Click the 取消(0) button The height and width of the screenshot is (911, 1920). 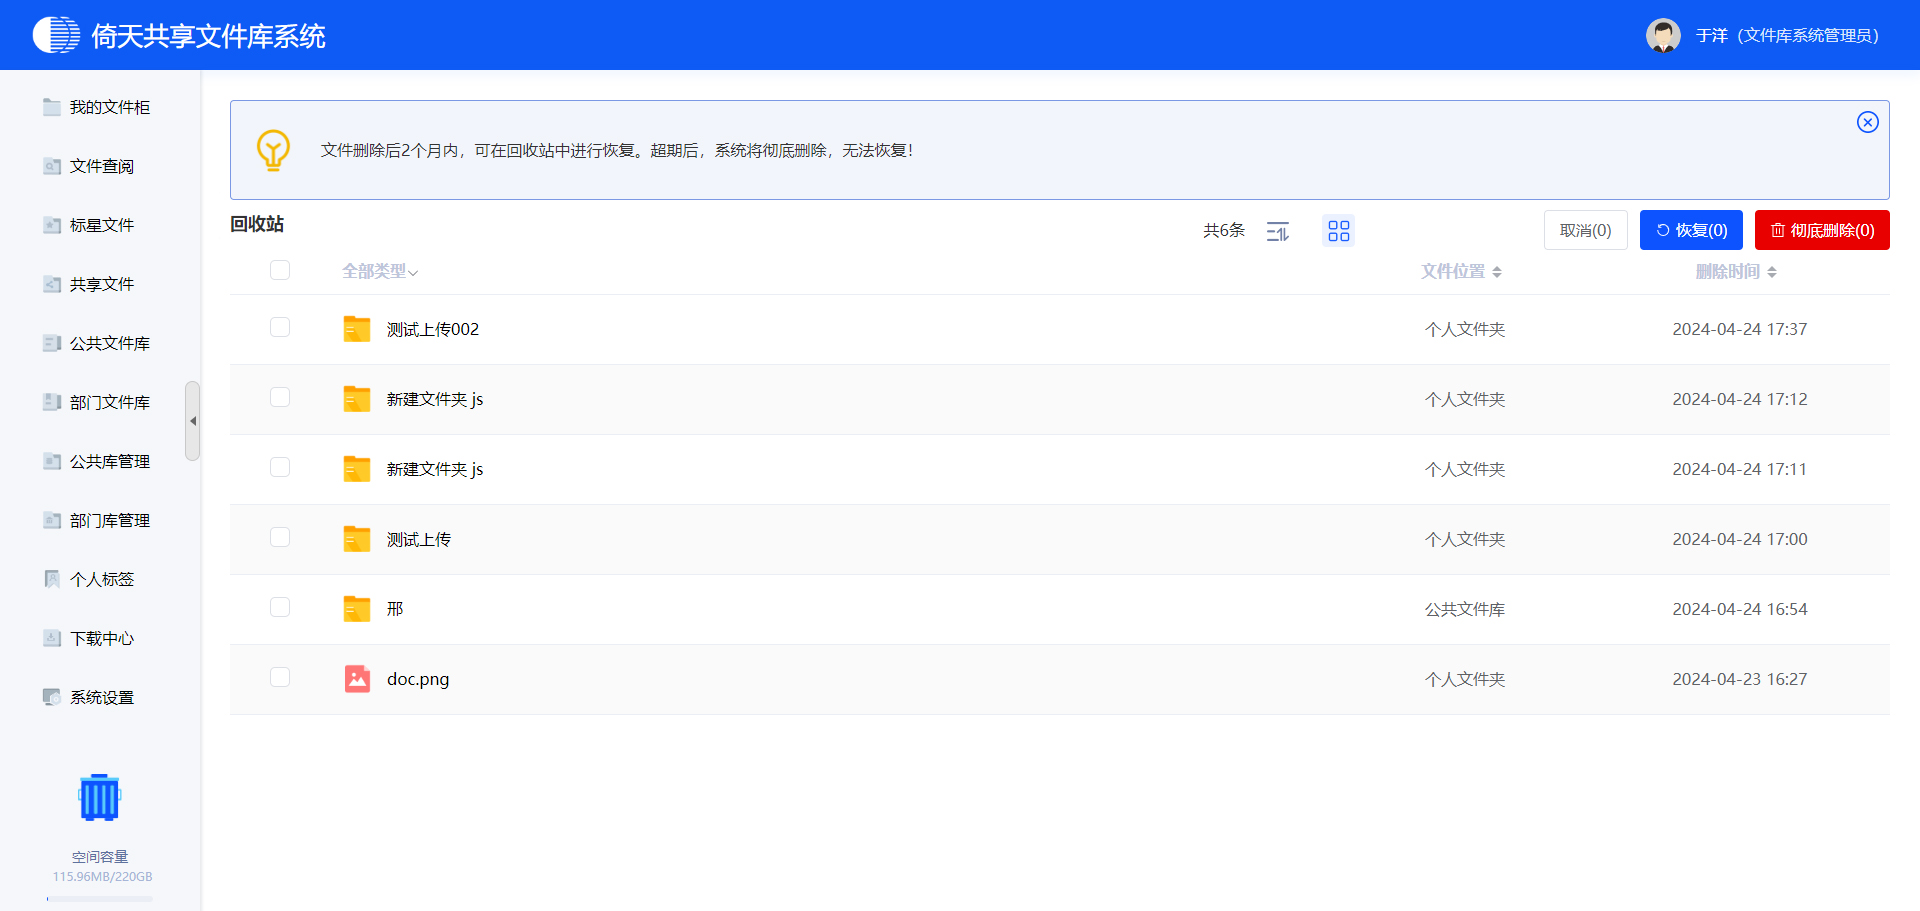pos(1586,230)
